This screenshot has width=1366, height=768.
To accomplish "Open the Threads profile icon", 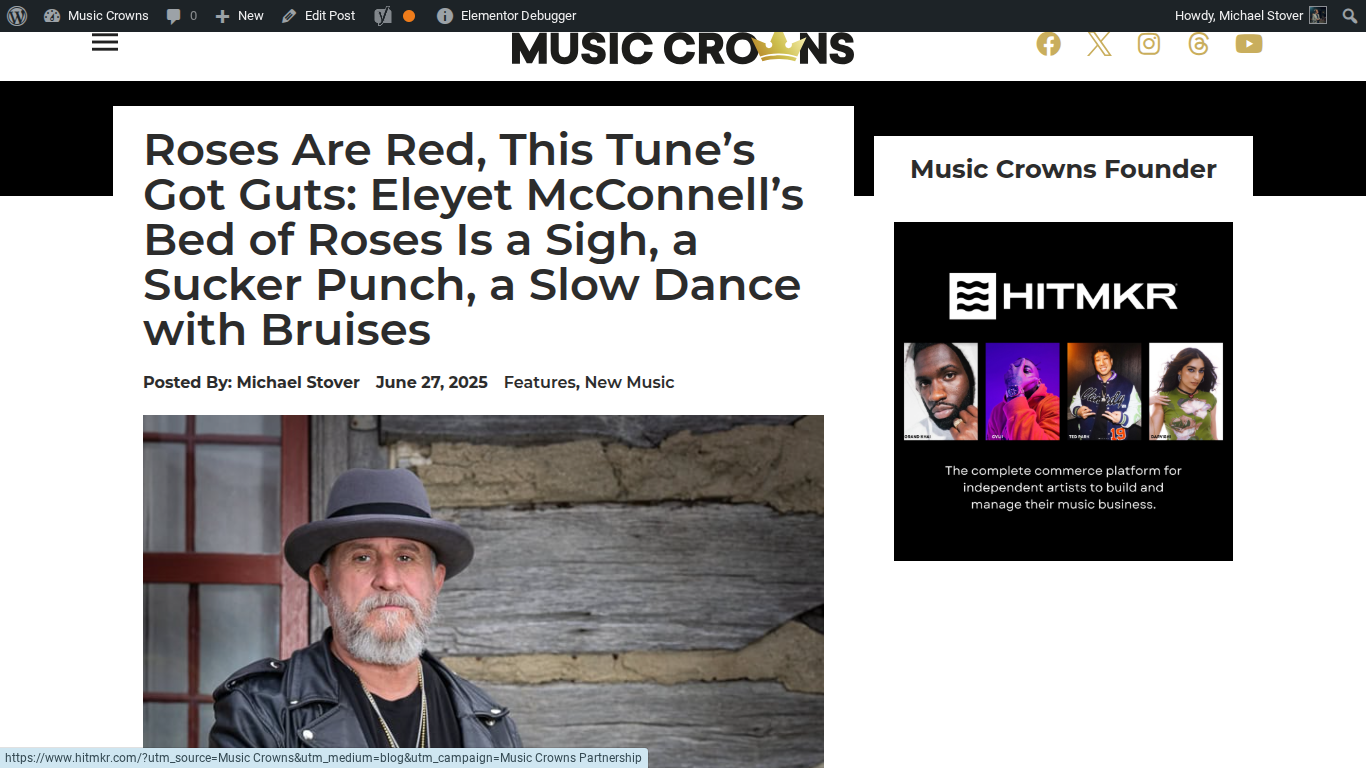I will 1198,44.
